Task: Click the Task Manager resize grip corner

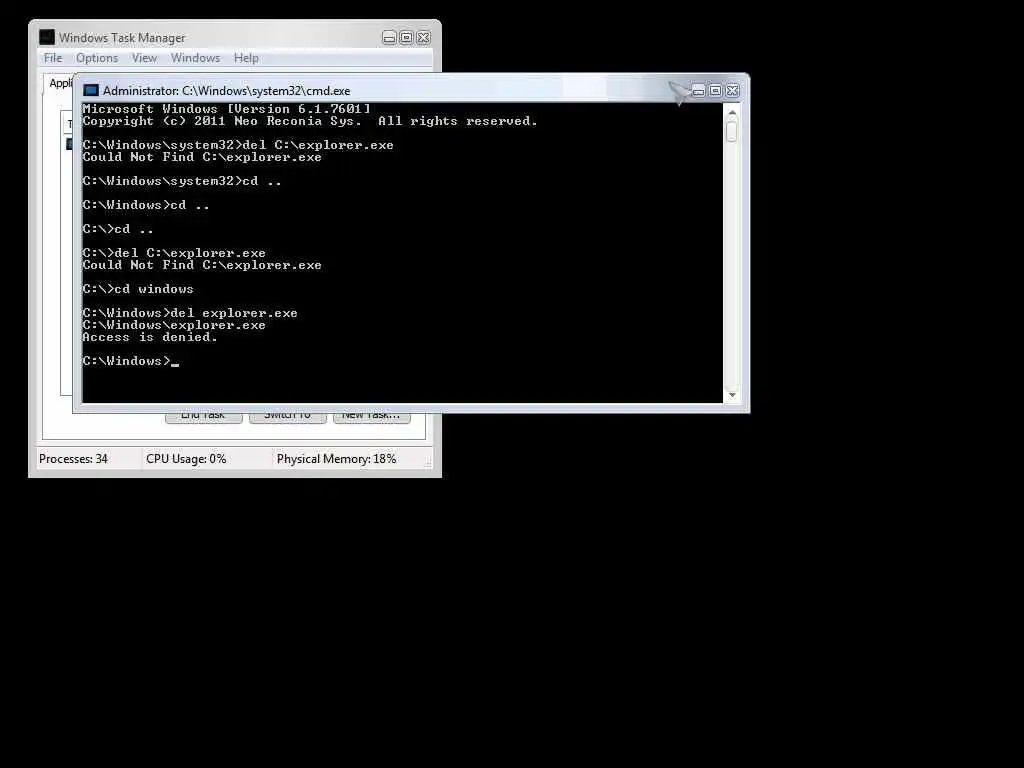Action: pos(428,462)
